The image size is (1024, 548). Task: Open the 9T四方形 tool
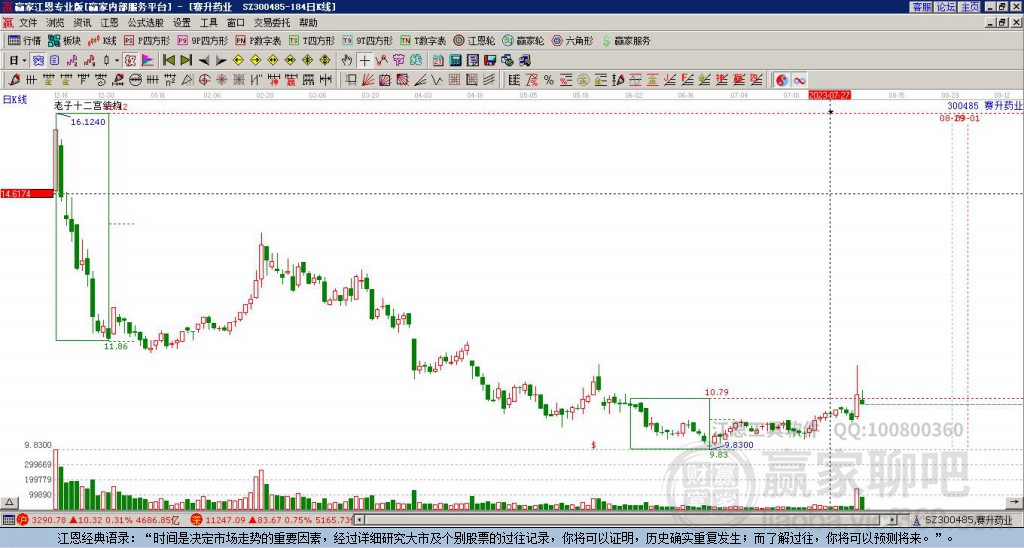(x=368, y=40)
